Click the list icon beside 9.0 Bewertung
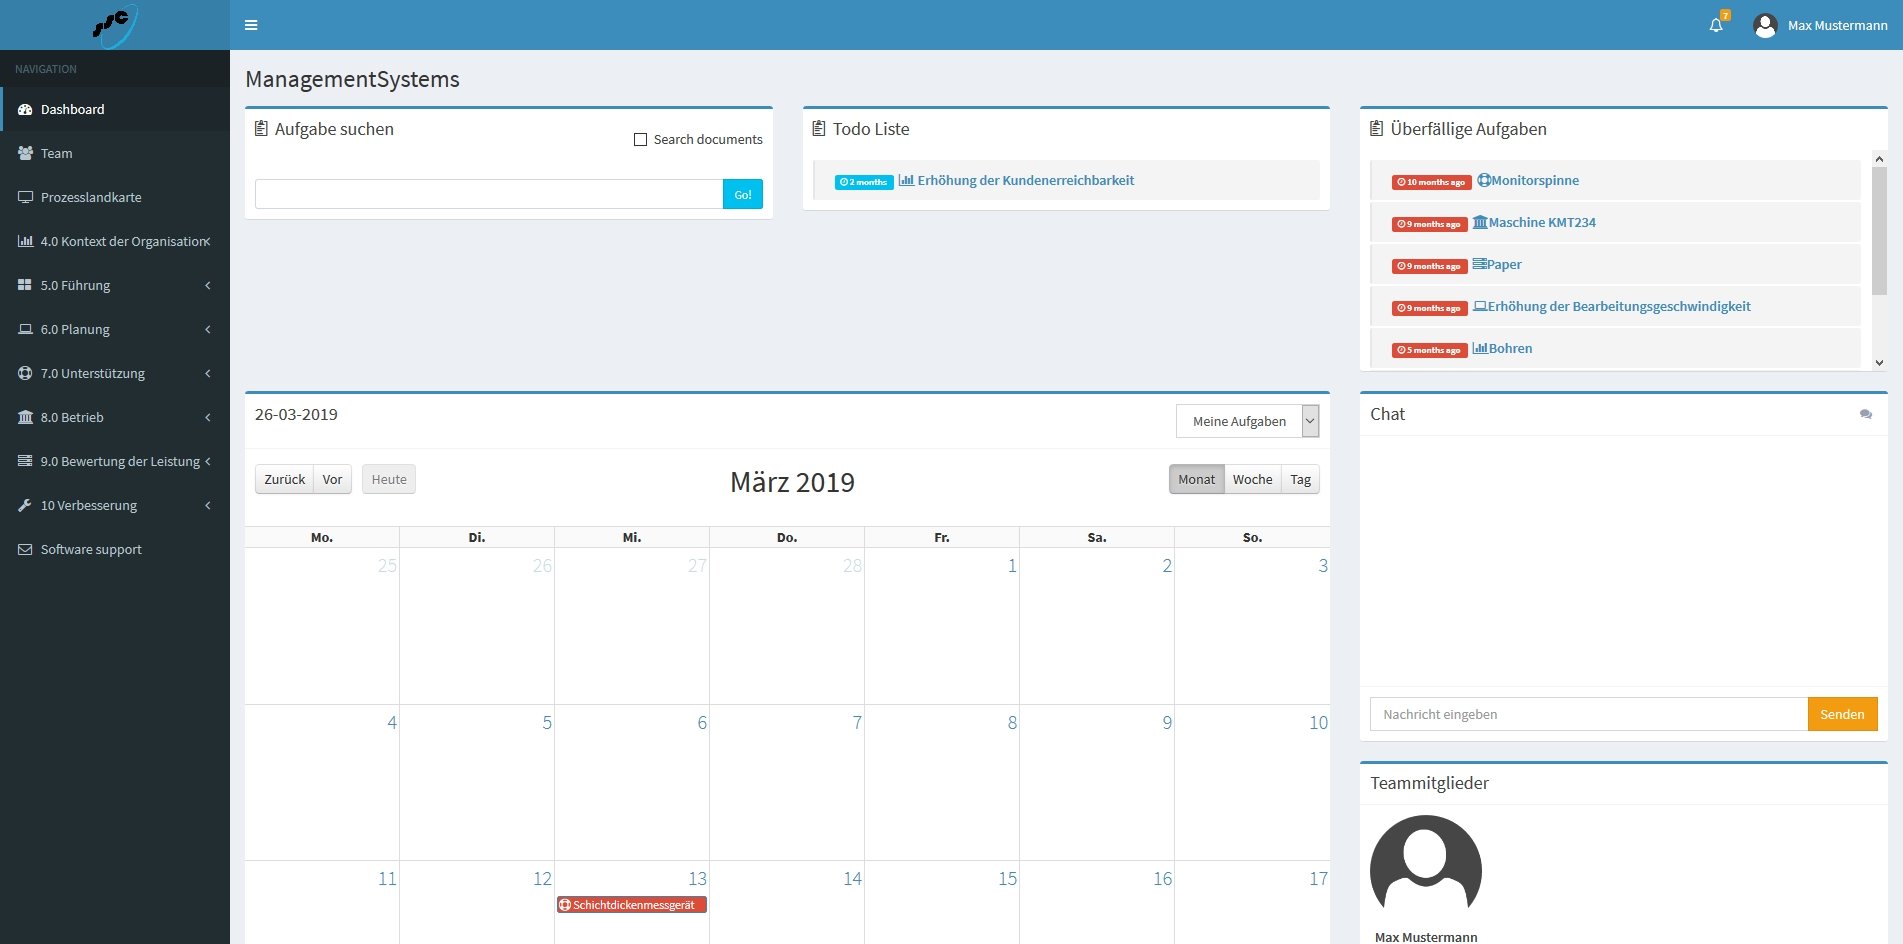The image size is (1903, 944). coord(25,461)
